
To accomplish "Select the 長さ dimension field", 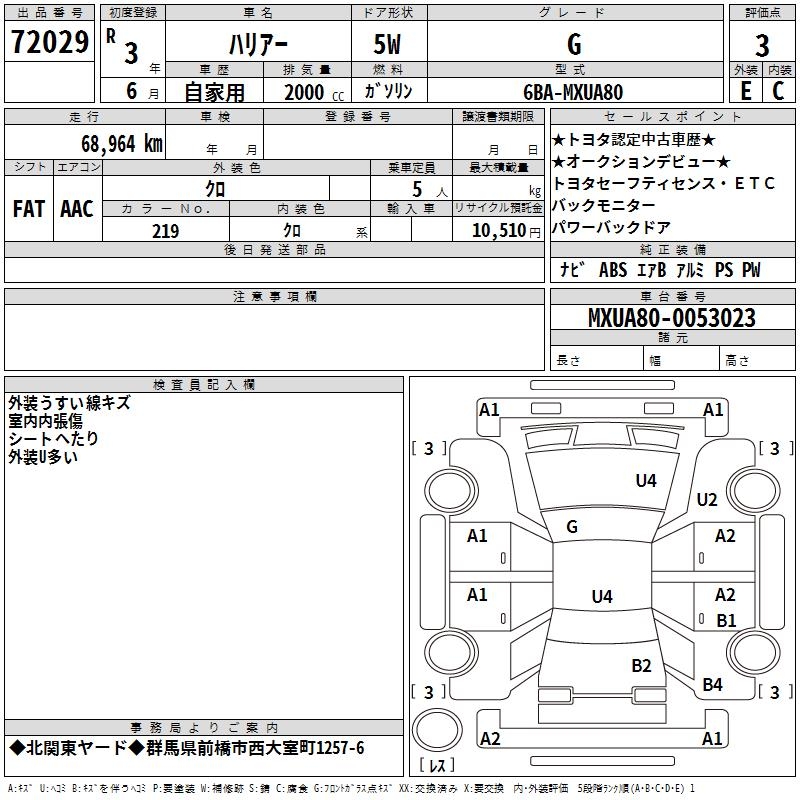I will (597, 360).
